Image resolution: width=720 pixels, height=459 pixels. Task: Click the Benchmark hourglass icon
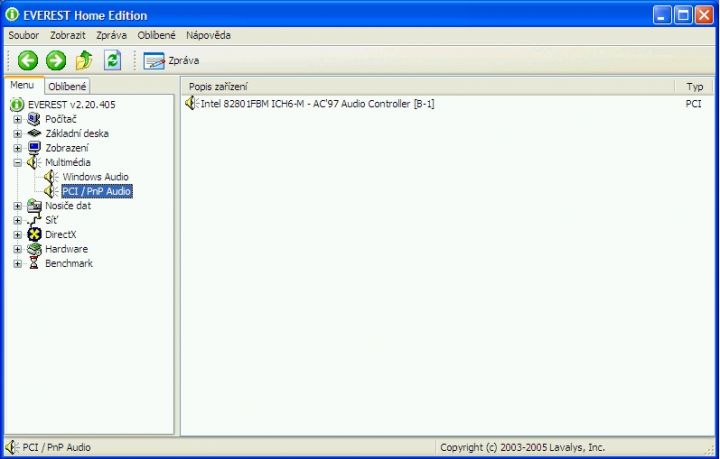[34, 263]
